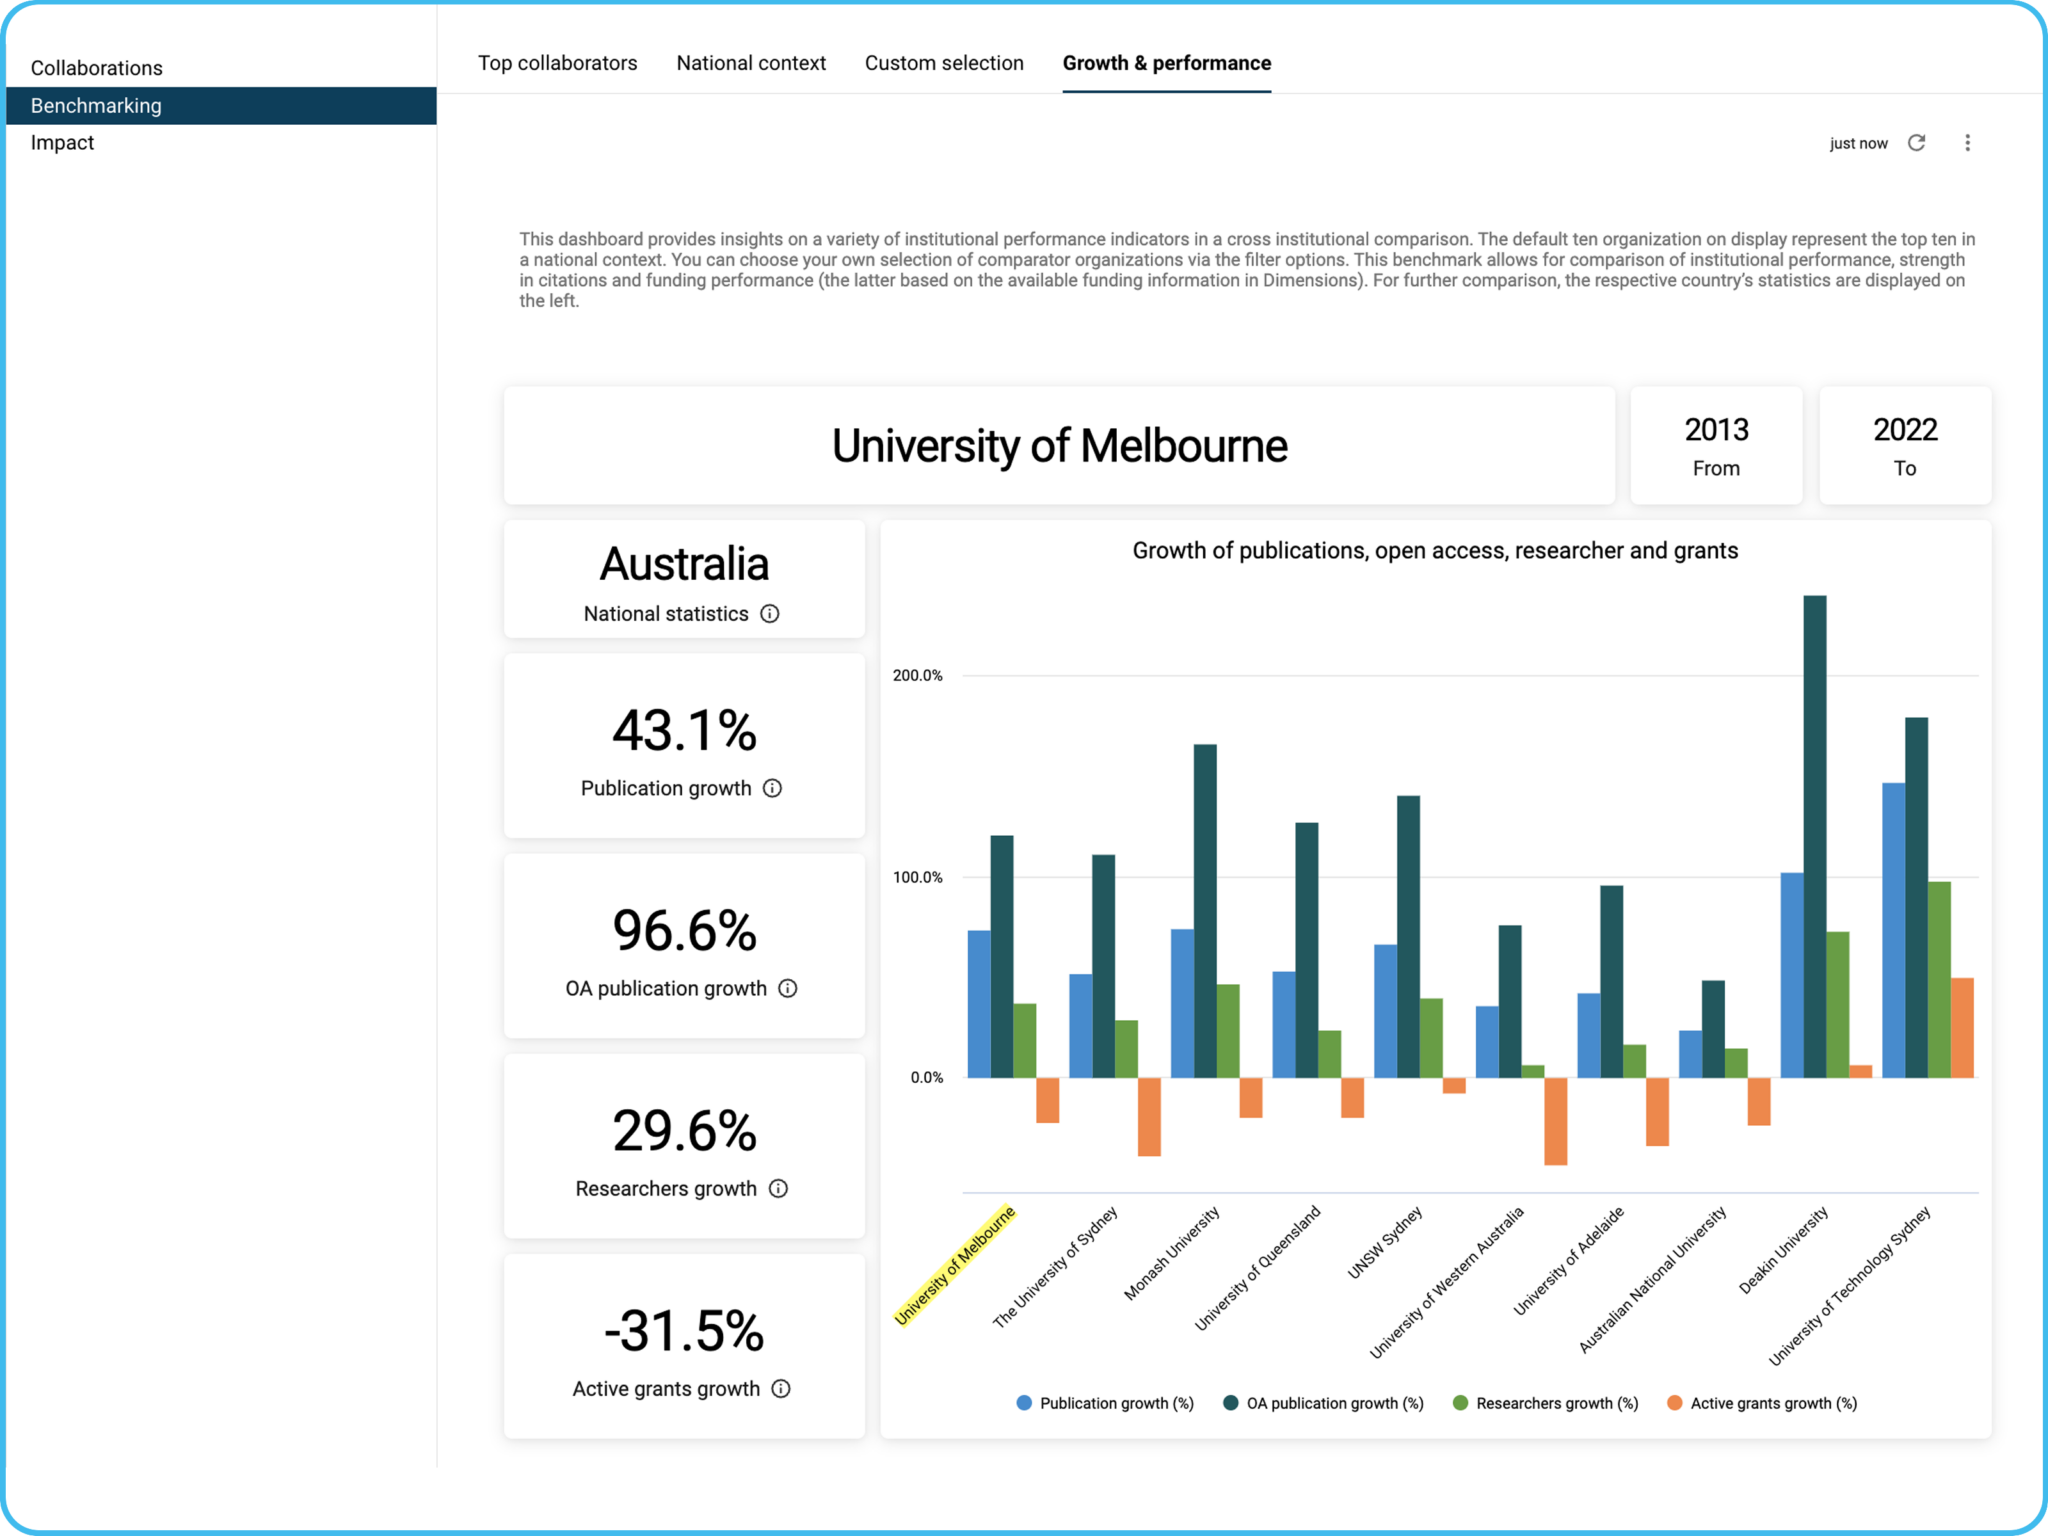Click the Australia national statistics heading
This screenshot has height=1536, width=2048.
pos(684,564)
